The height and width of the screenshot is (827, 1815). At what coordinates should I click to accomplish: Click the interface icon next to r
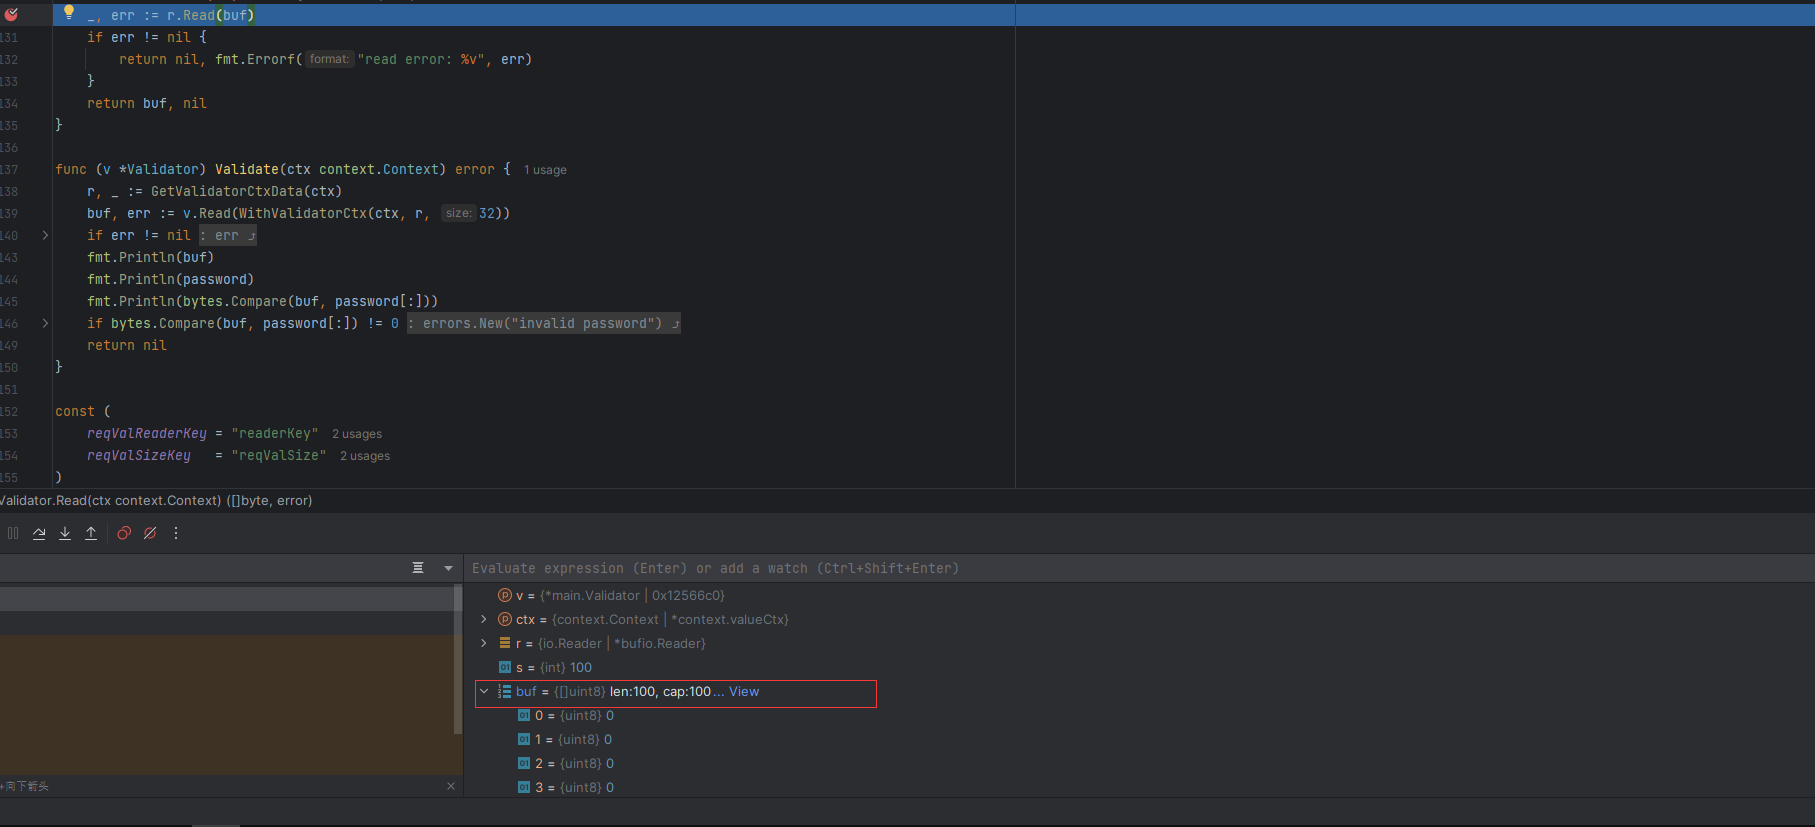tap(505, 643)
